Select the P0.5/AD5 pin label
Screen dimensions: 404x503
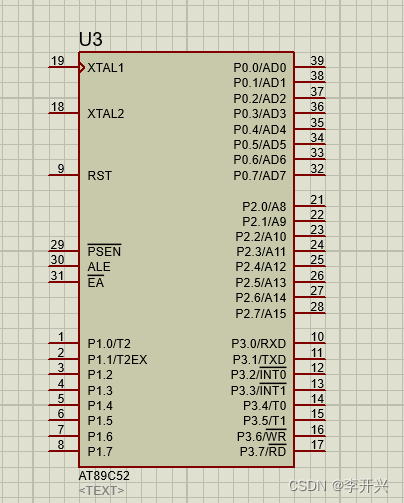coord(260,145)
